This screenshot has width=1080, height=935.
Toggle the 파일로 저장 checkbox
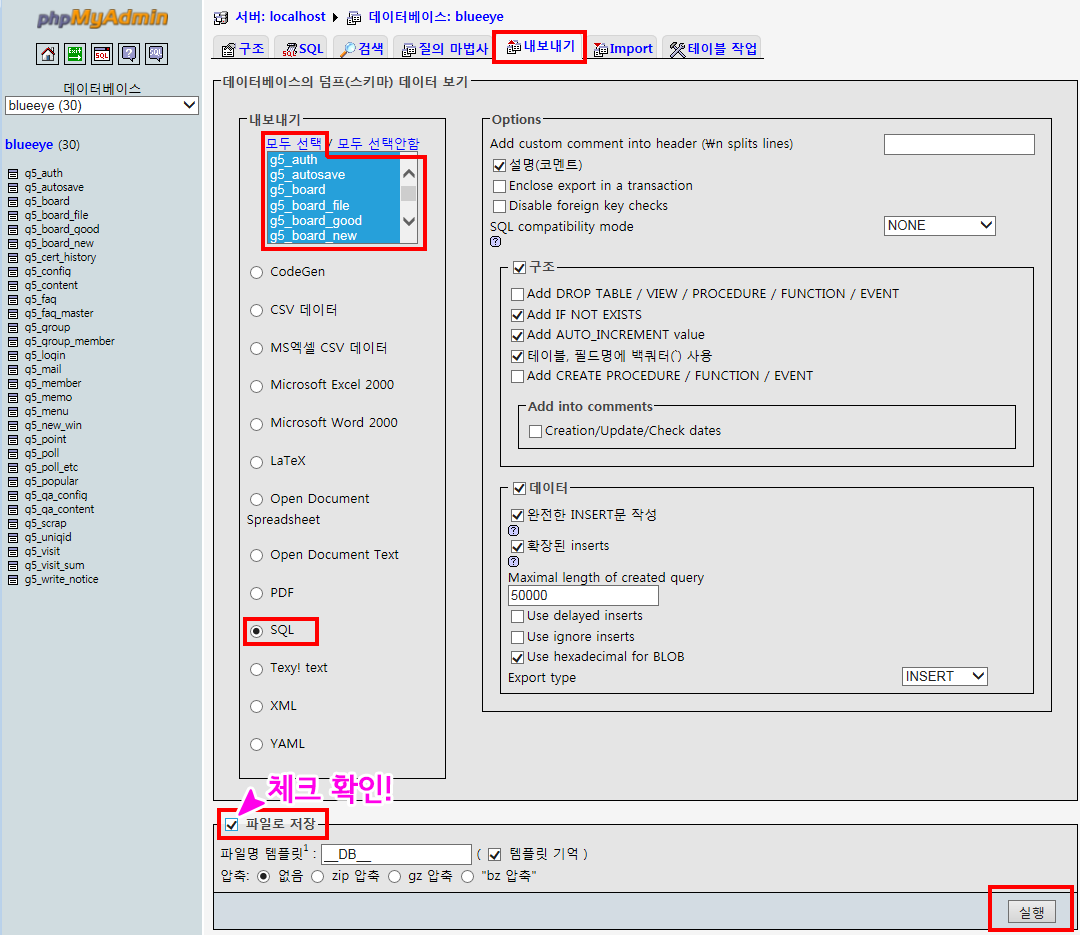(232, 825)
